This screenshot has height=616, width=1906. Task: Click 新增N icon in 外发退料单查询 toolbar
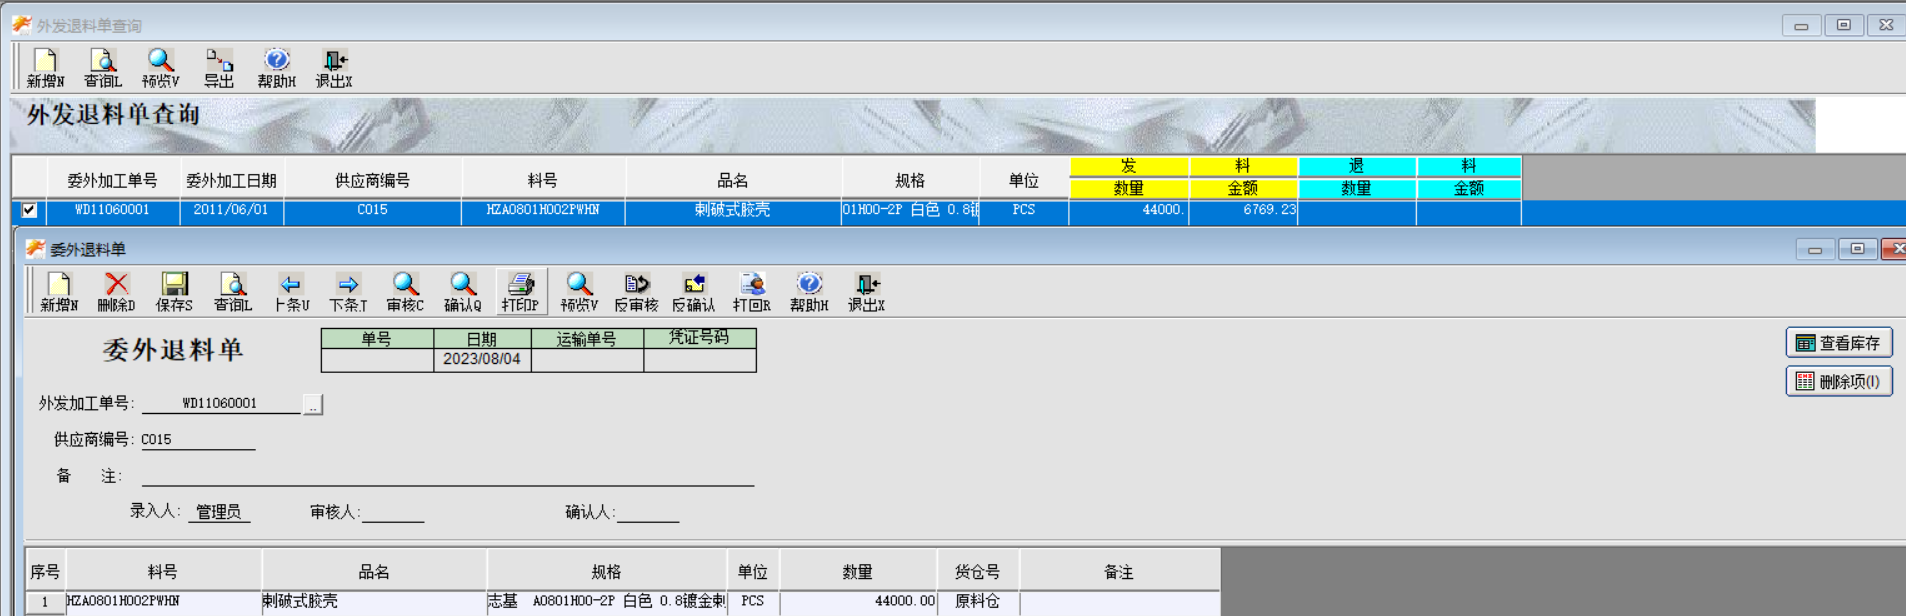click(45, 68)
